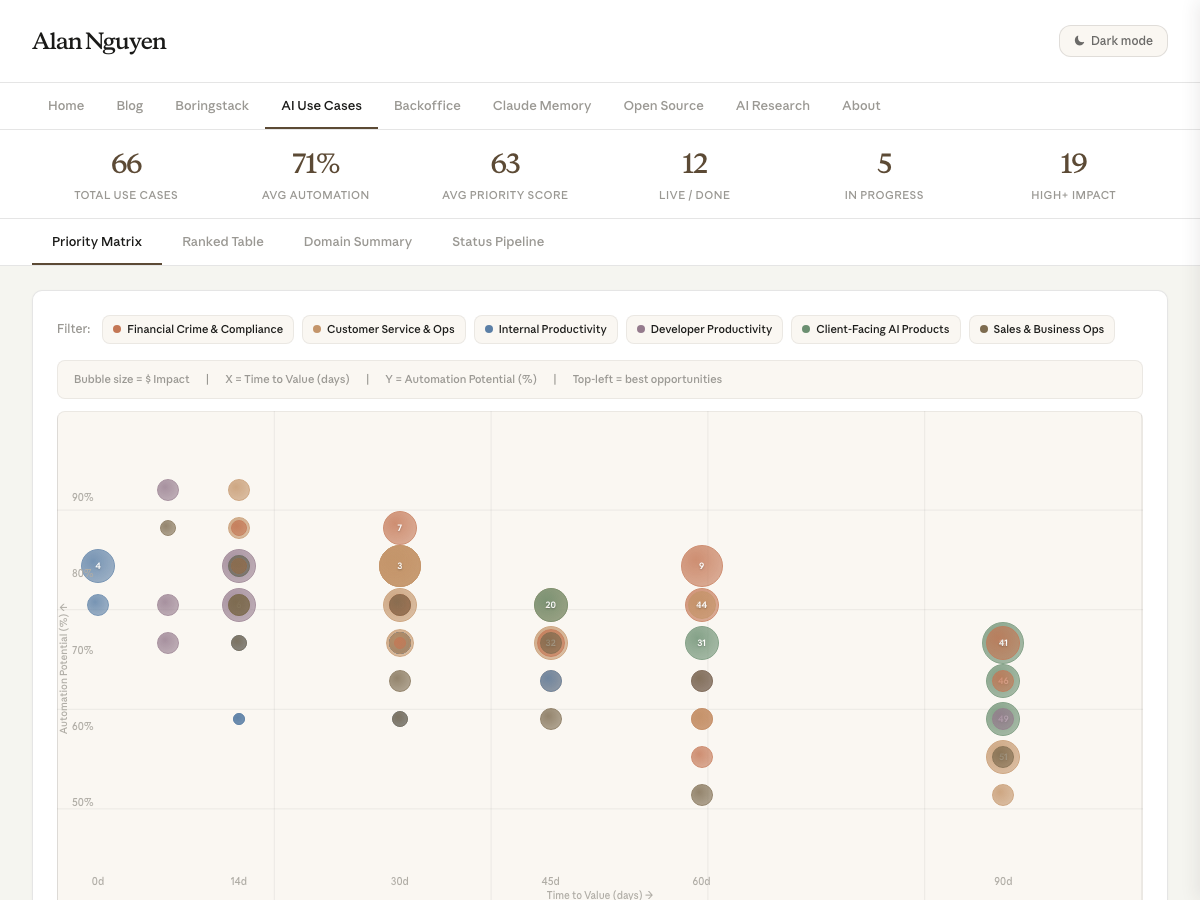
Task: Select the Priority Matrix tab
Action: point(97,241)
